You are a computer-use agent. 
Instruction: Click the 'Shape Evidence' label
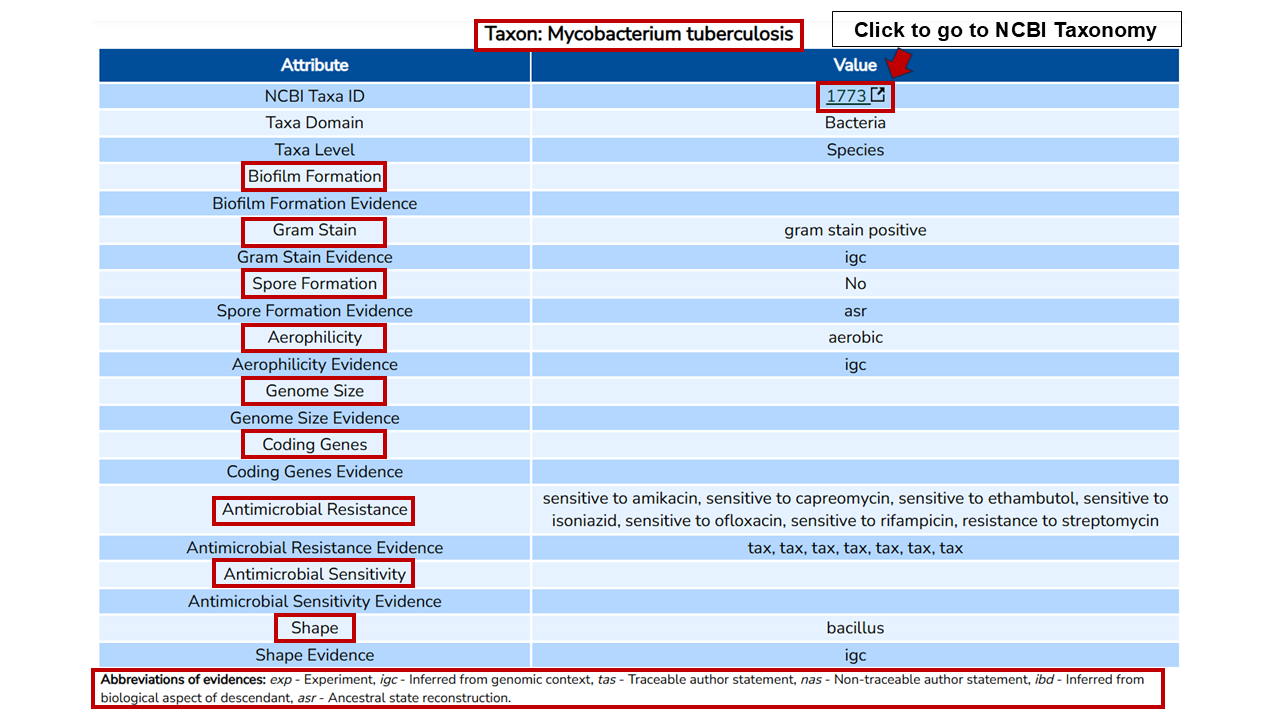(315, 655)
